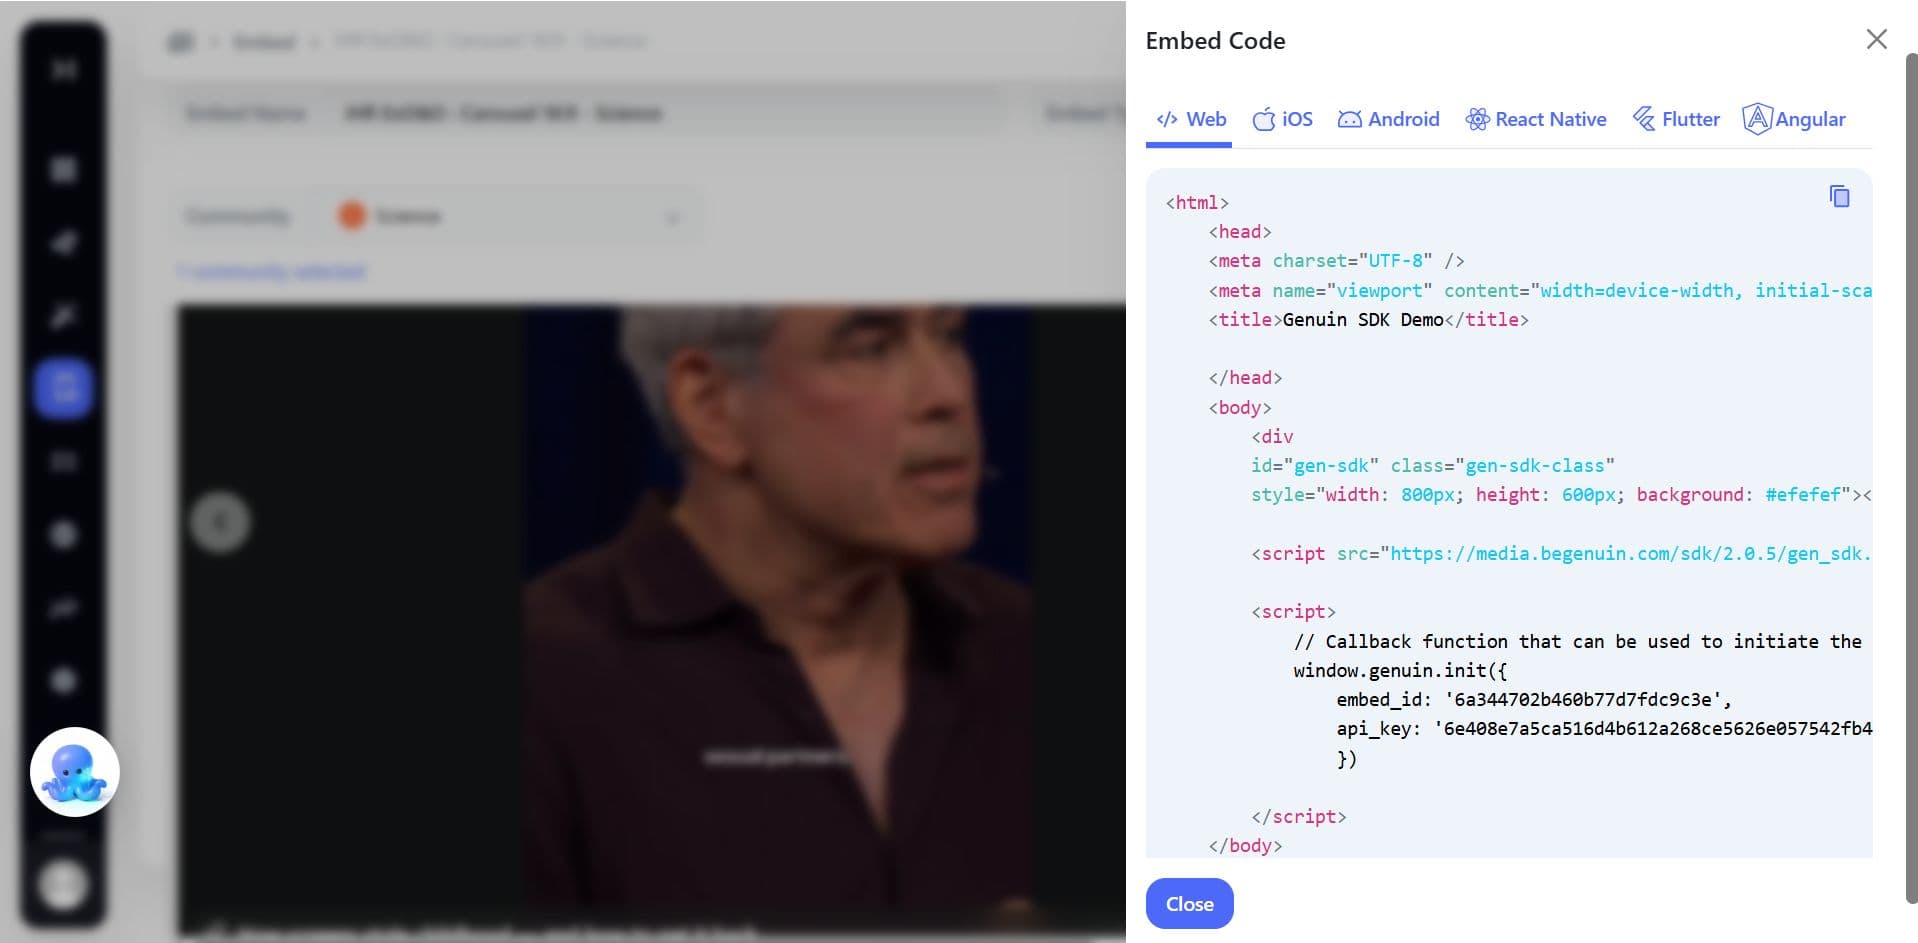The width and height of the screenshot is (1918, 943).
Task: Click the "Embed Code" panel heading
Action: 1215,41
